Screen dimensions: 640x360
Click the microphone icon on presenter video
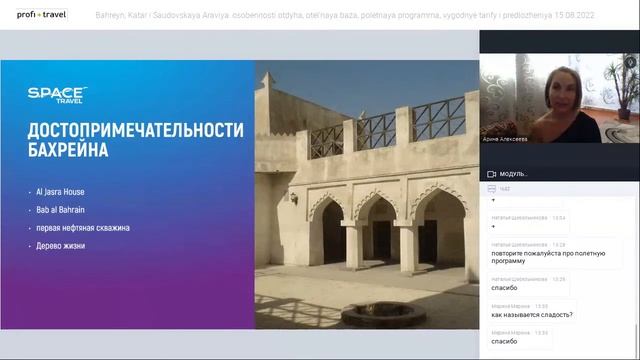(630, 62)
